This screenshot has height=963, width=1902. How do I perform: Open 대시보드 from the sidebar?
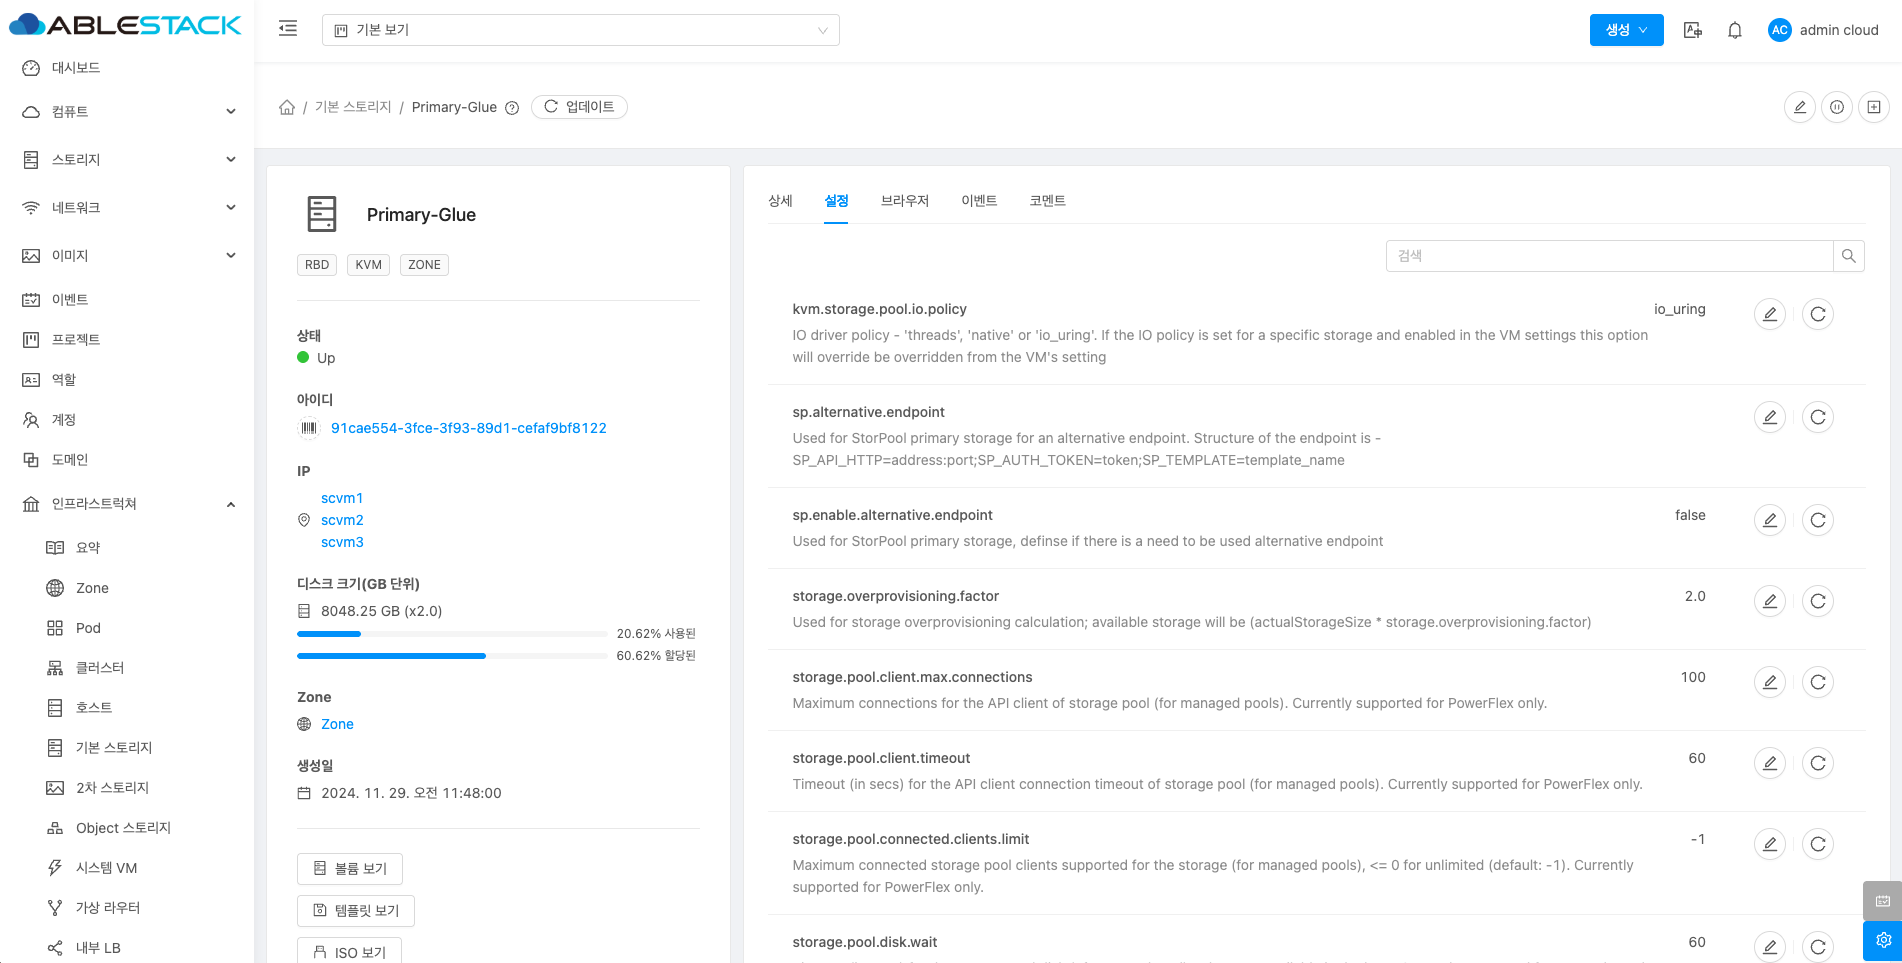click(76, 68)
